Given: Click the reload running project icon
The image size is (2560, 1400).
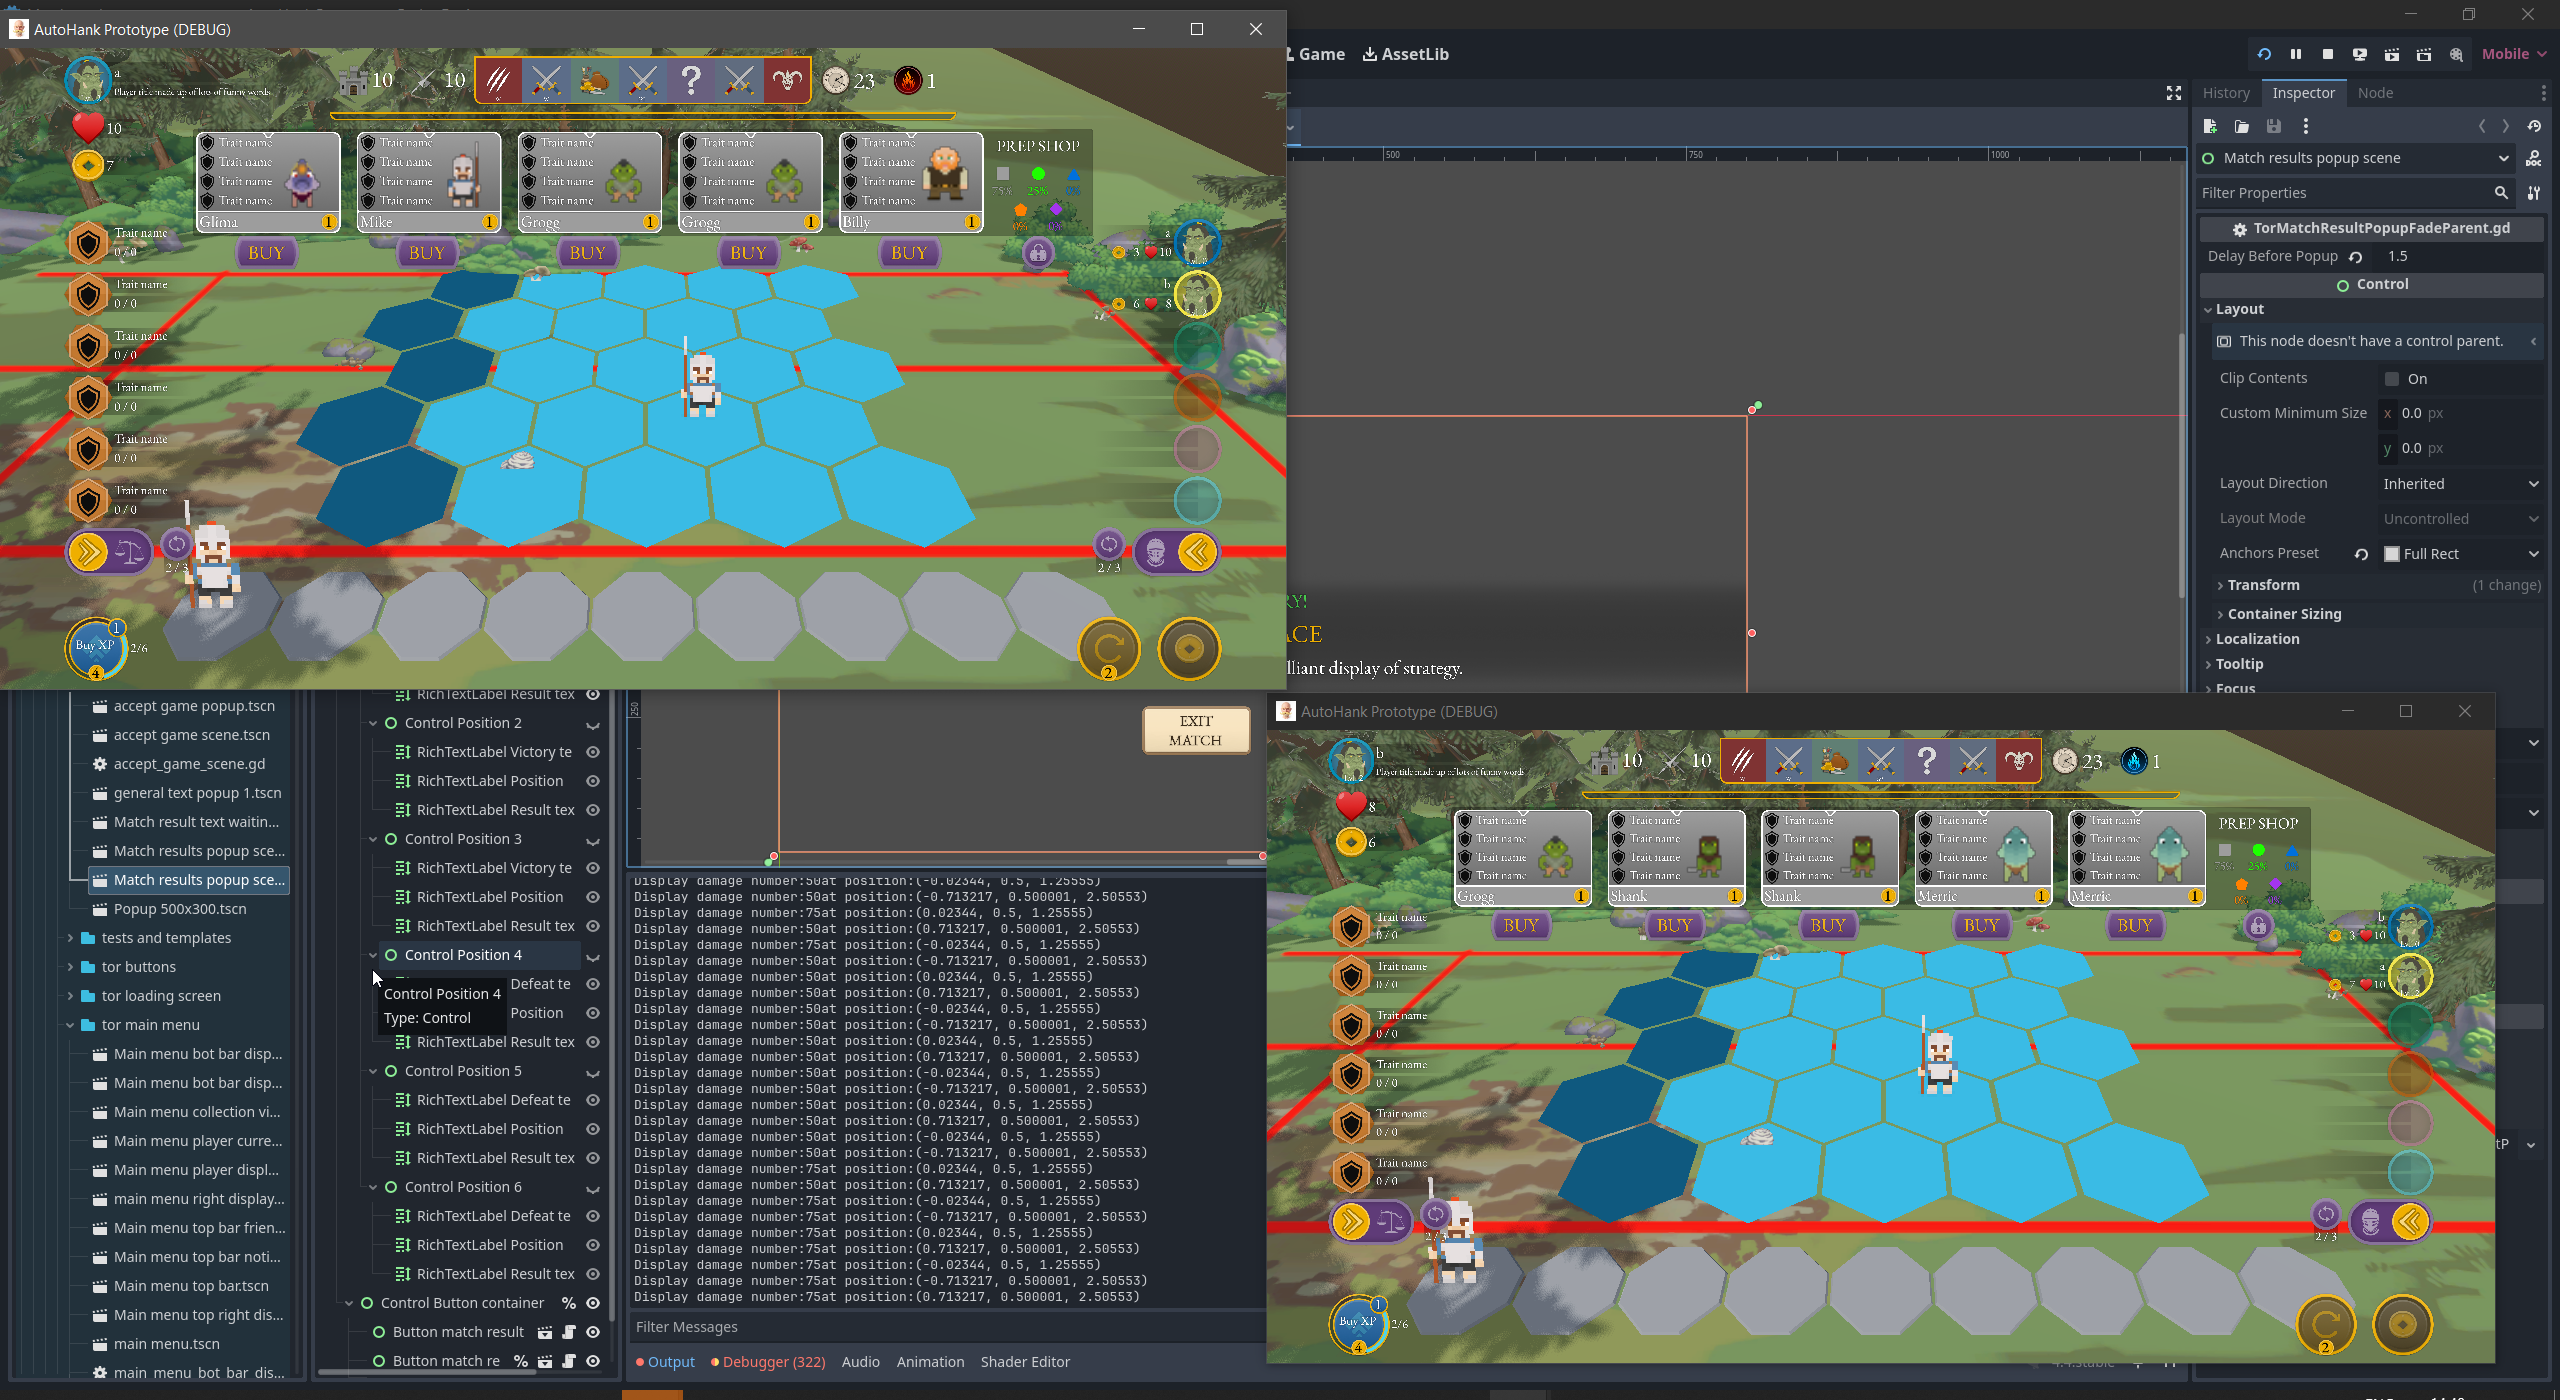Looking at the screenshot, I should [x=2264, y=54].
